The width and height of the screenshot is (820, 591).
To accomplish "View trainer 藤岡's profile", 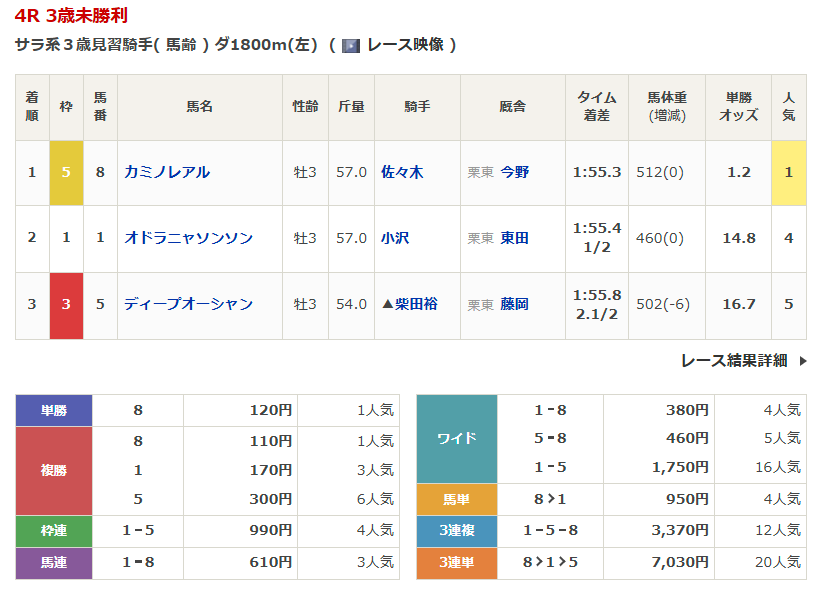I will click(x=515, y=304).
